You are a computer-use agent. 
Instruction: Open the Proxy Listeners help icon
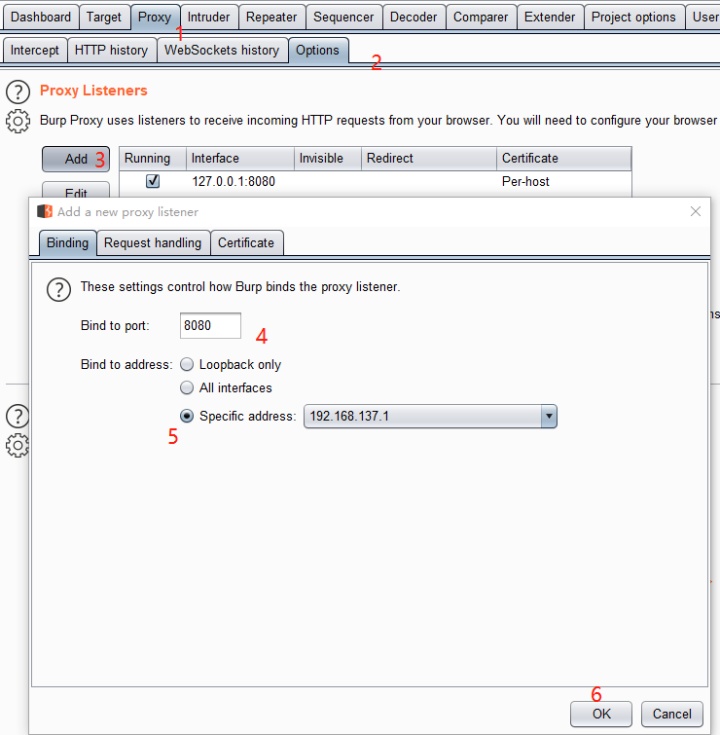point(18,92)
